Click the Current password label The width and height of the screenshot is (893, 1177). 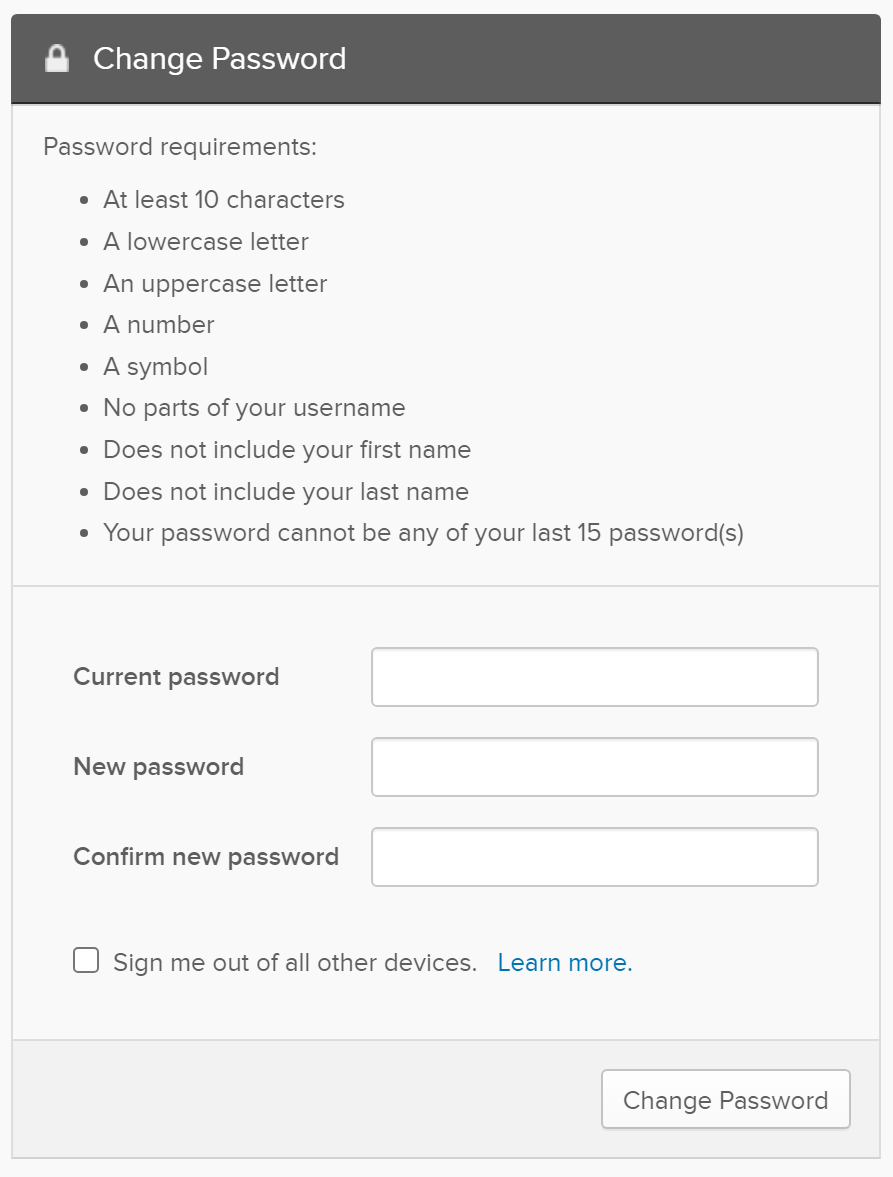click(176, 677)
